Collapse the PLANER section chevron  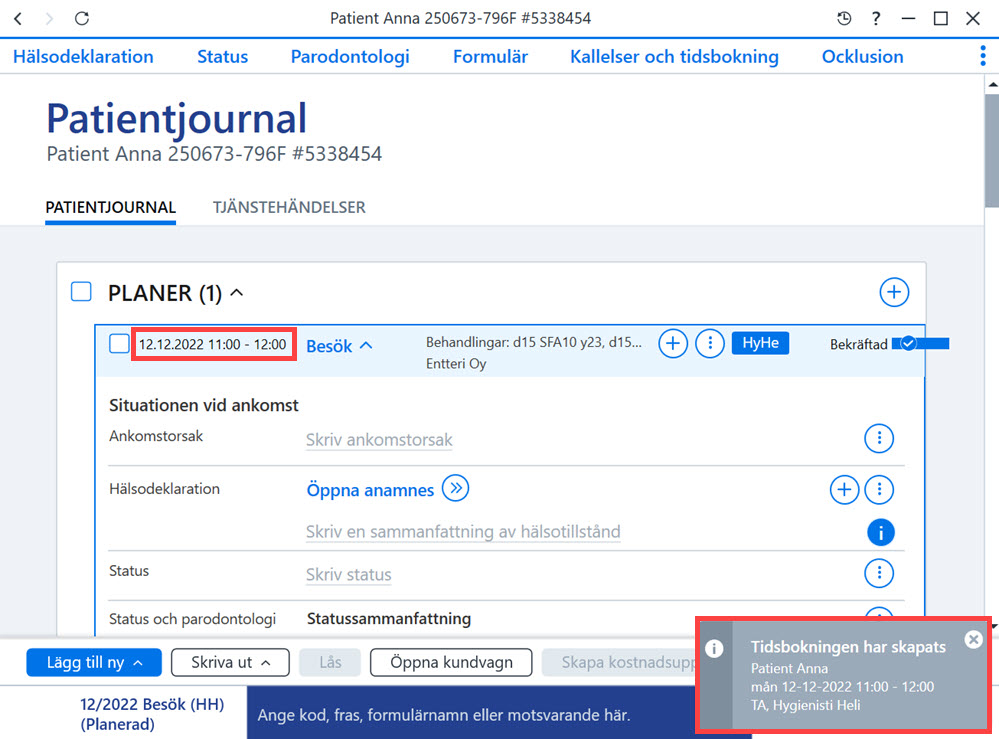coord(236,293)
